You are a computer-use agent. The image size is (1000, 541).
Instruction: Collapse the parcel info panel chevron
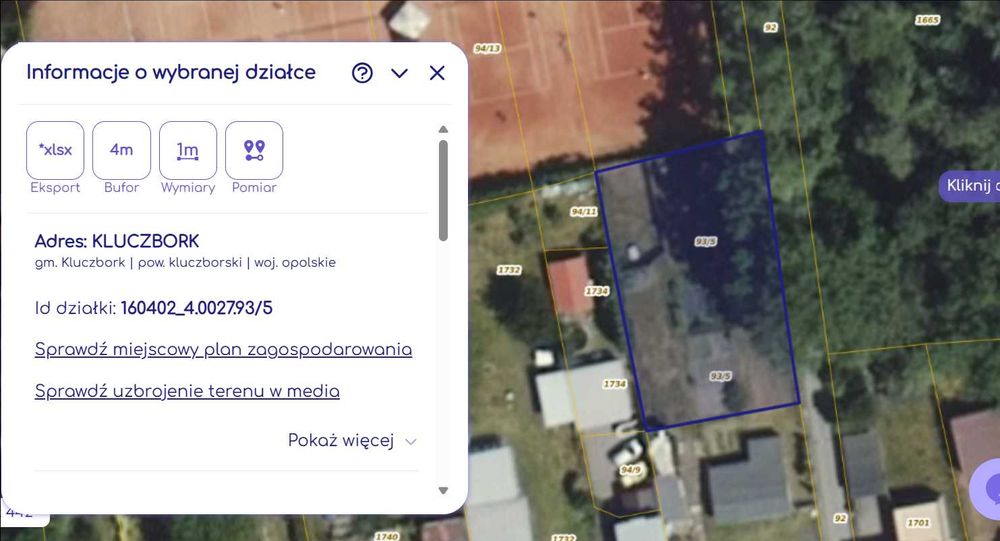pyautogui.click(x=399, y=73)
